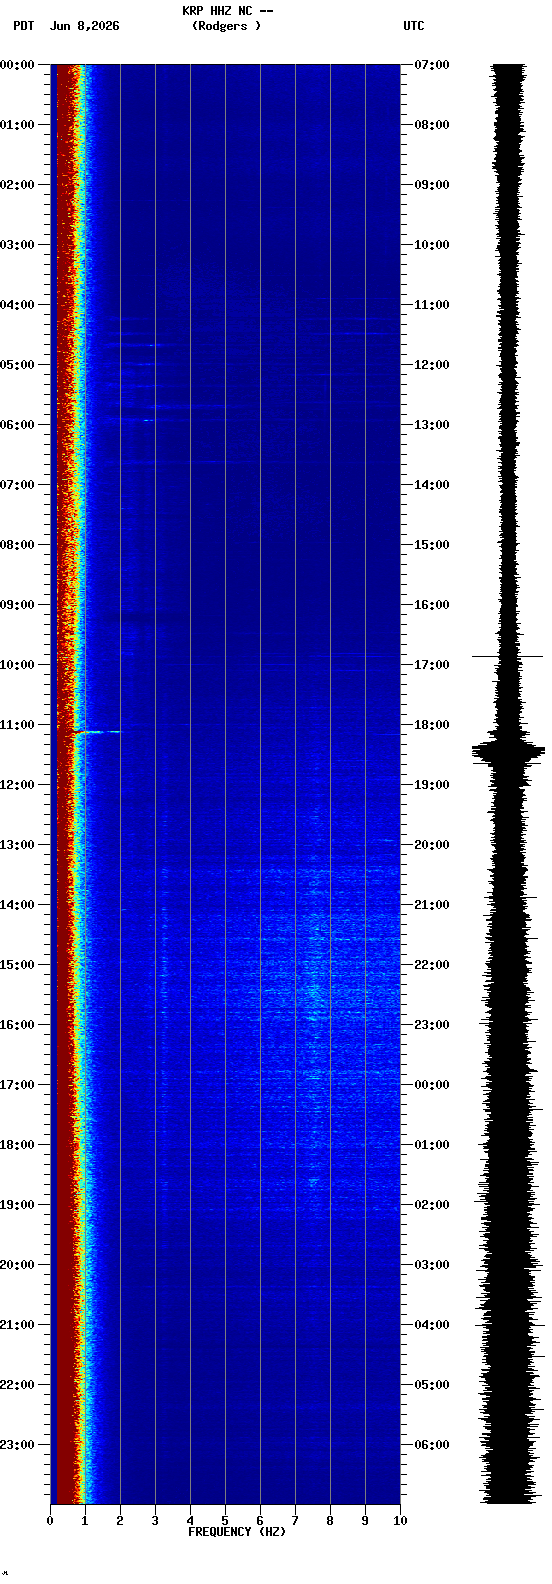Pick the UTC 06:00 label on right axis
This screenshot has width=552, height=1584.
coord(431,1445)
